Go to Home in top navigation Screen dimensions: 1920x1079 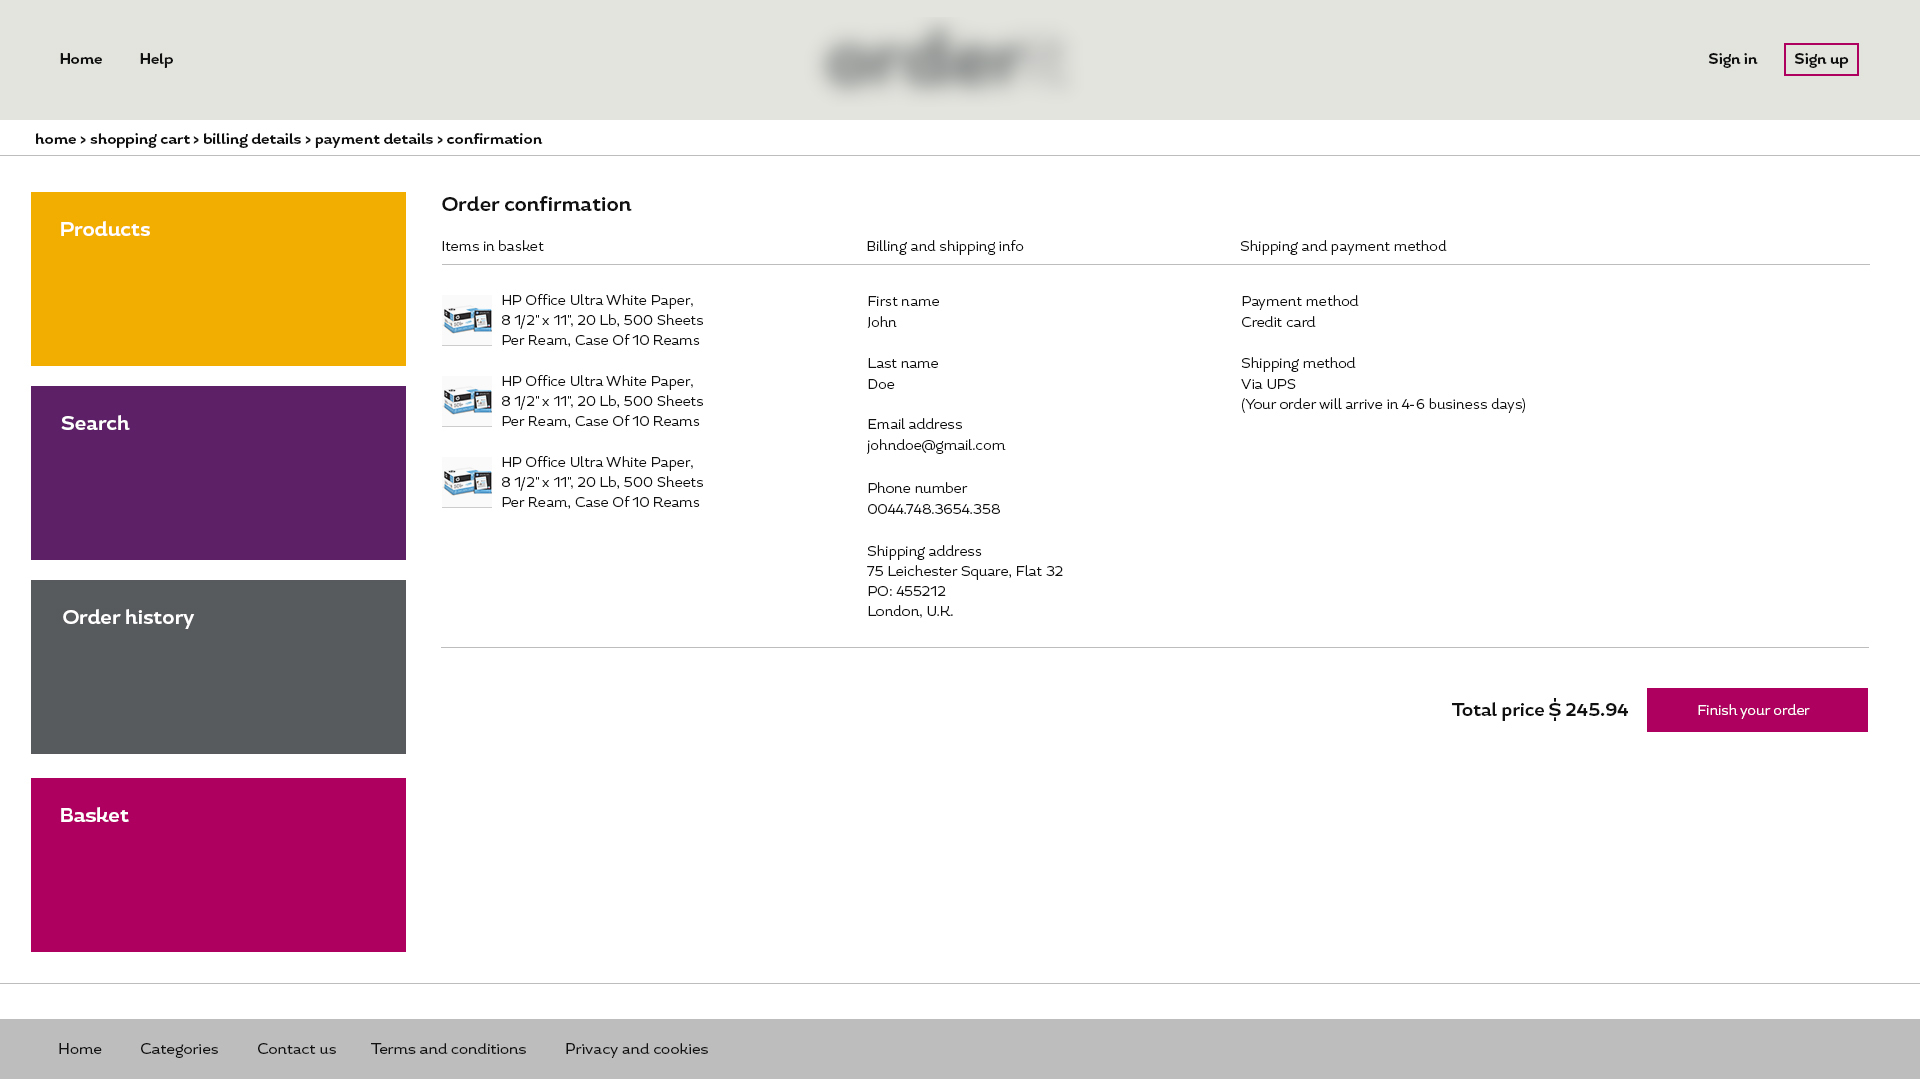81,59
